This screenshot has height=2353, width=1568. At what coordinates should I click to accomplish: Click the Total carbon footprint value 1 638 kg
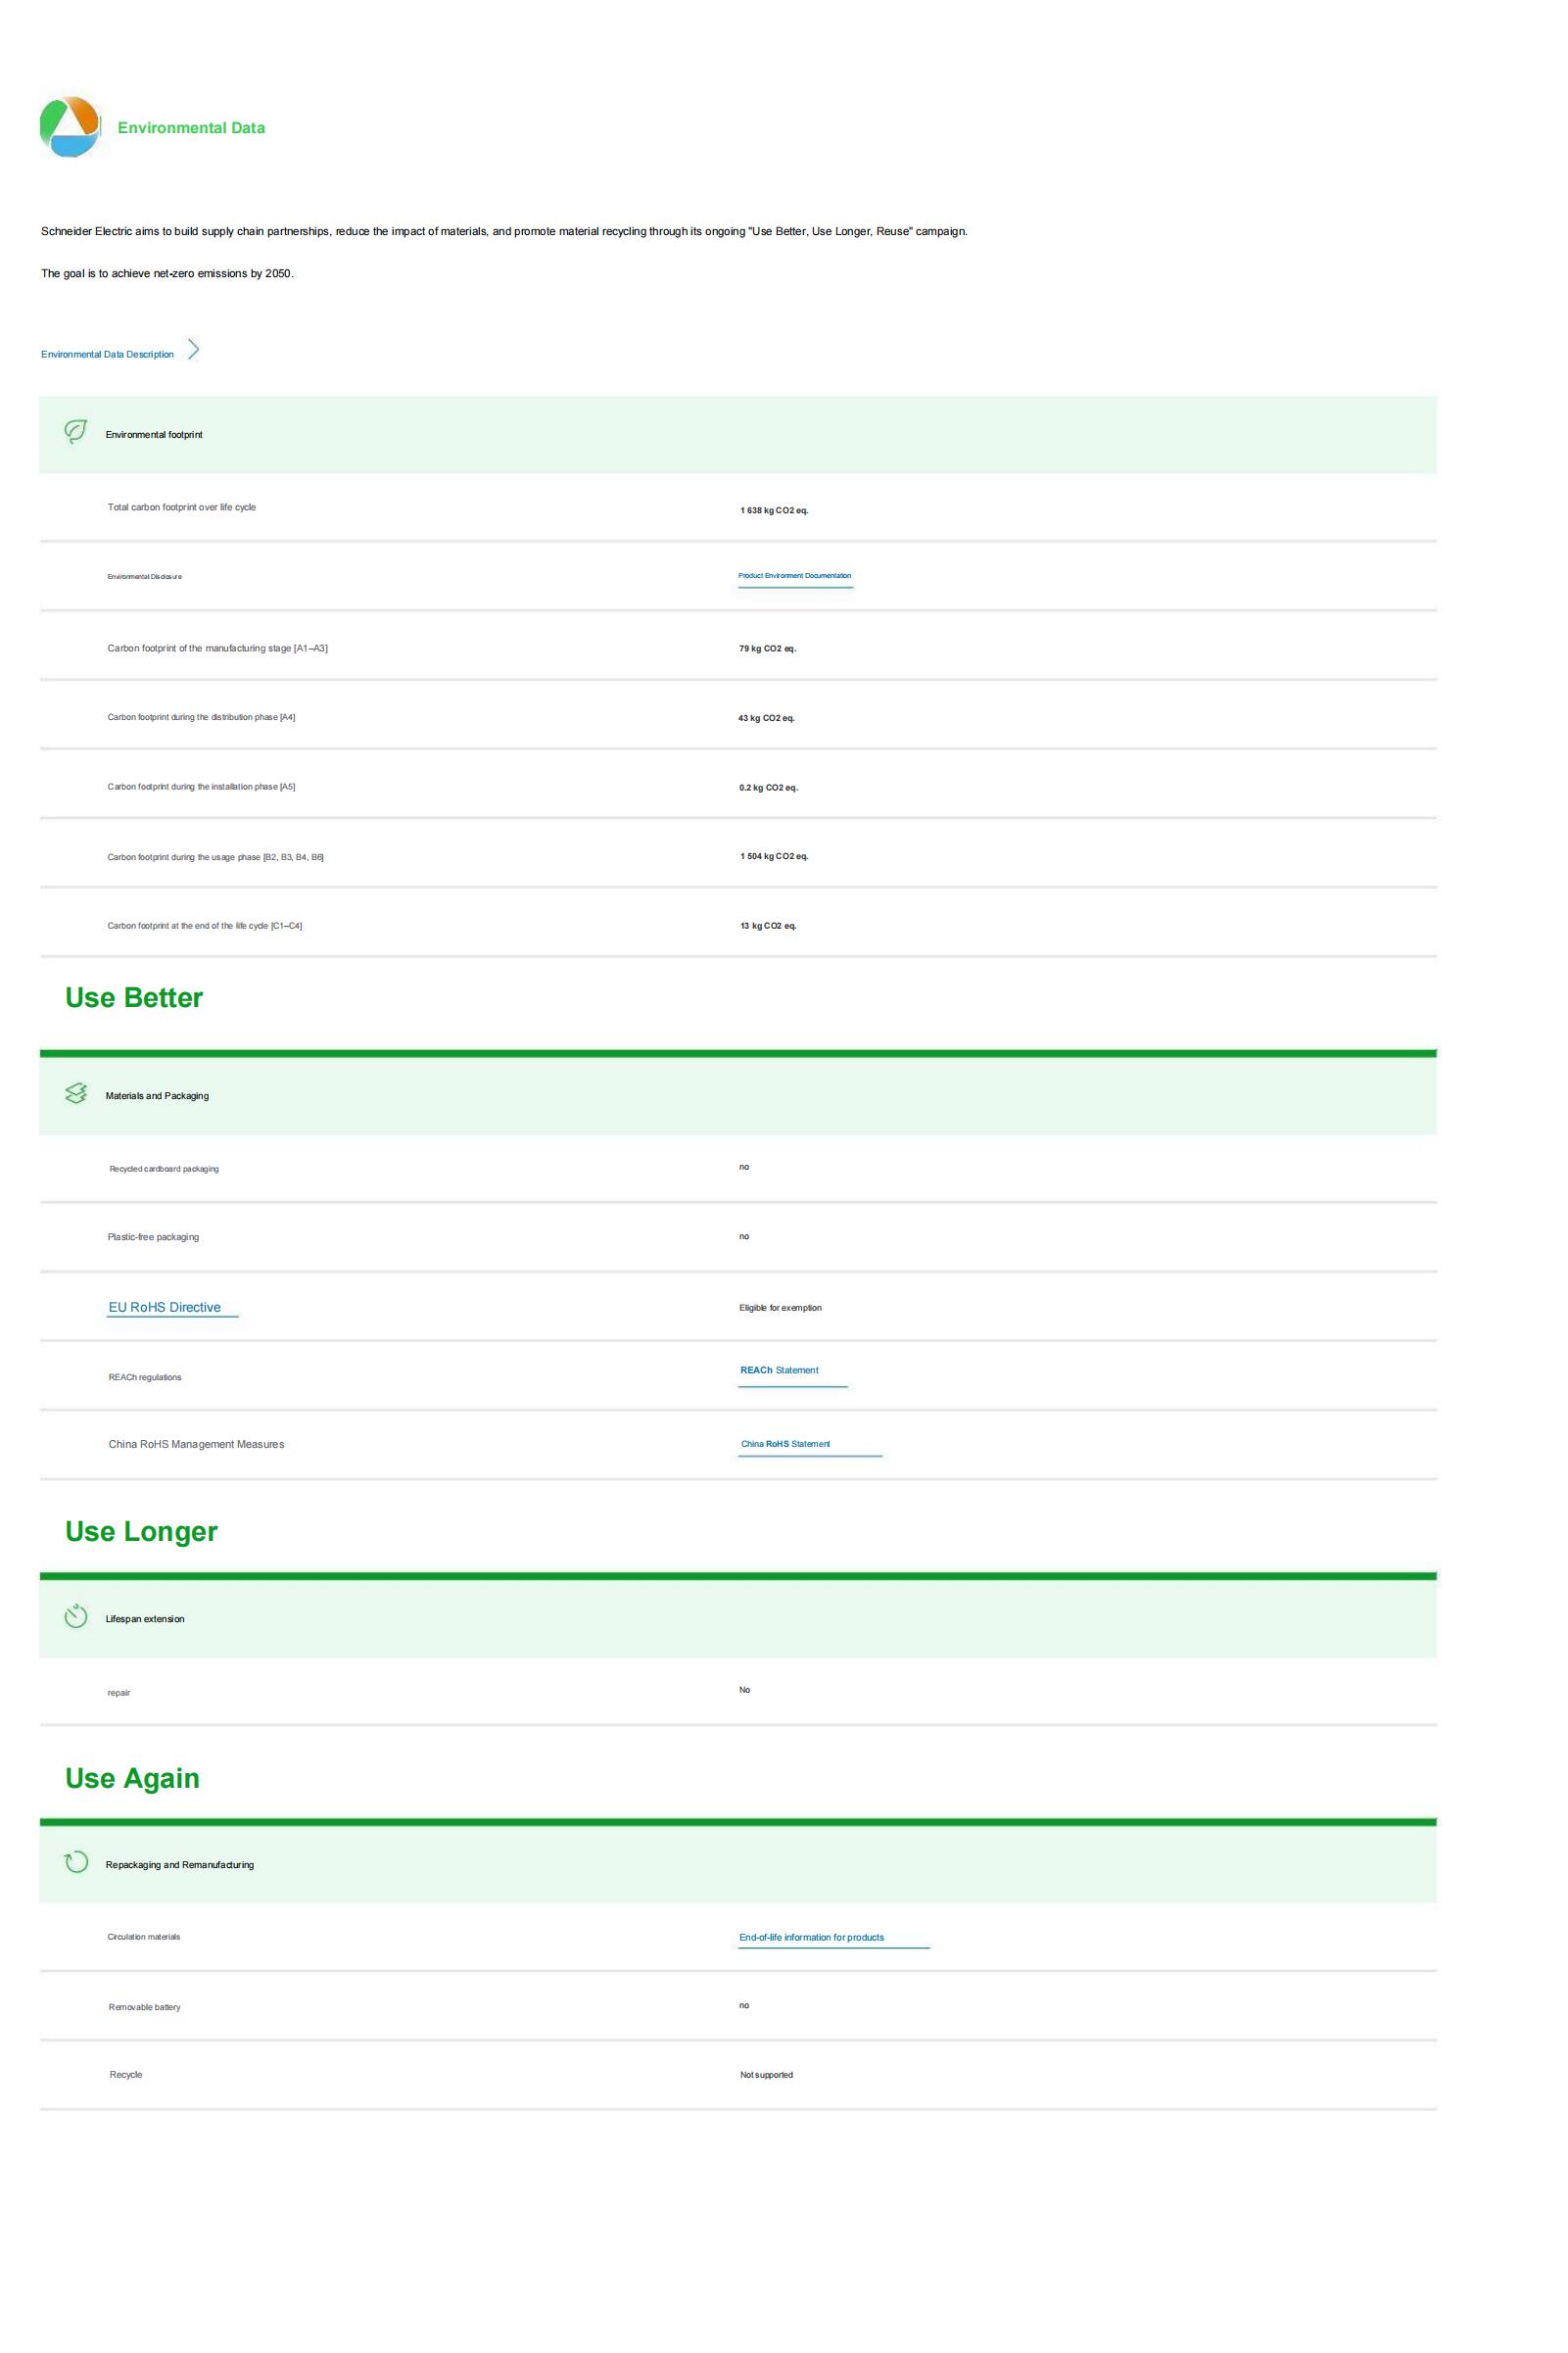coord(774,511)
